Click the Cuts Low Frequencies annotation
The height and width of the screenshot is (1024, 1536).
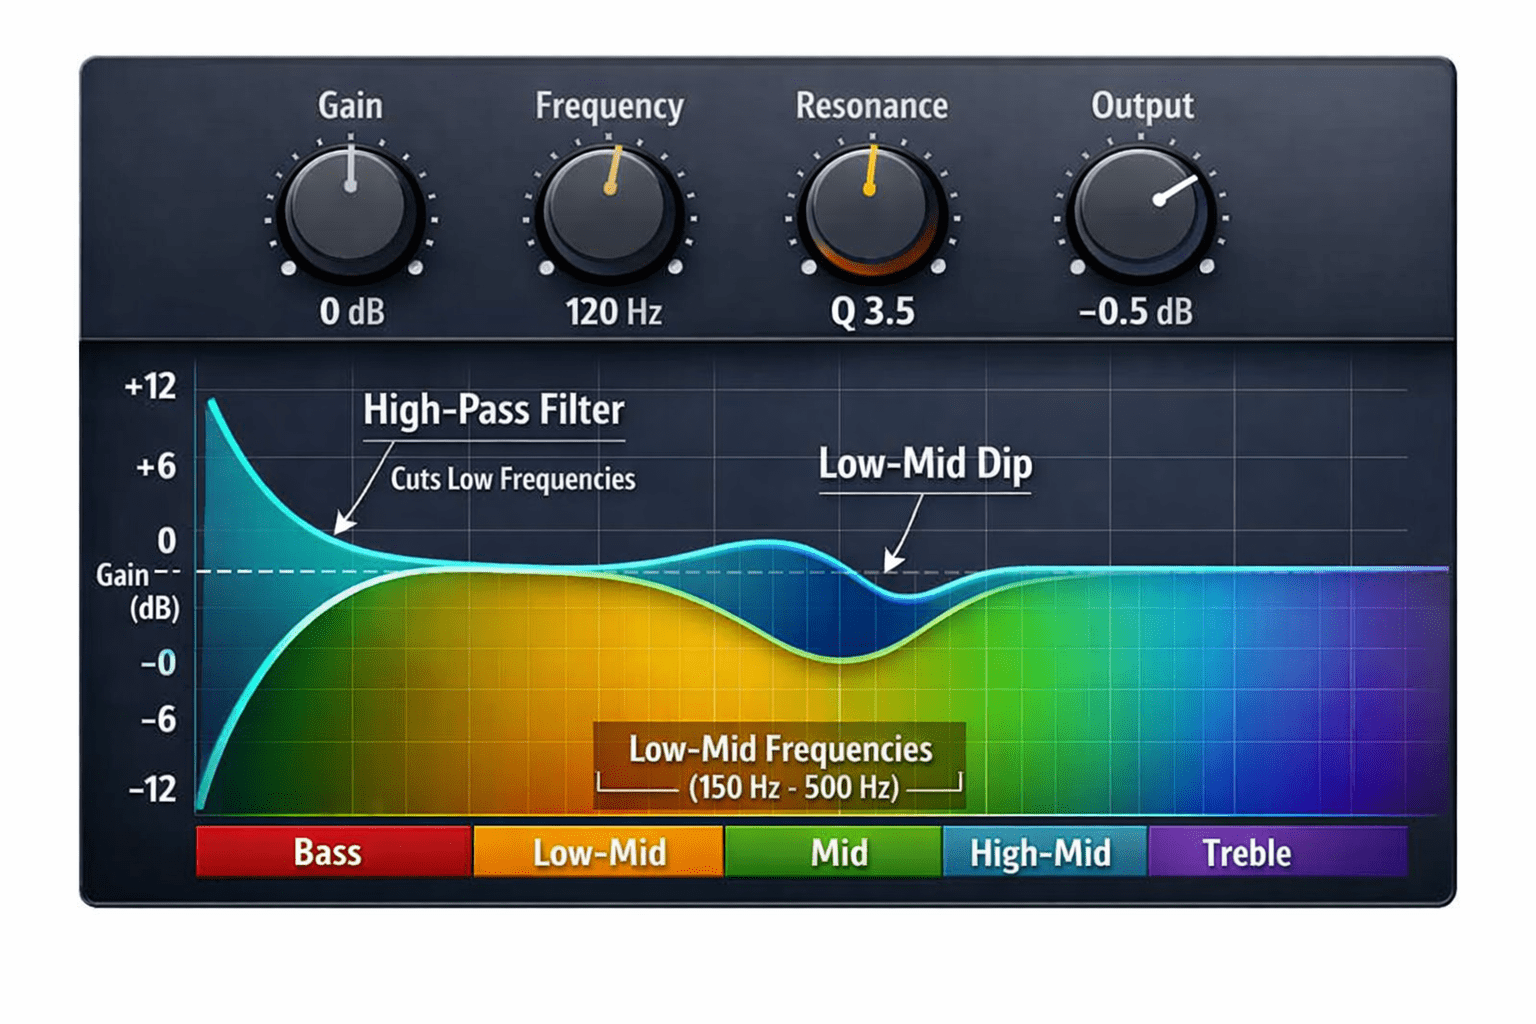point(511,479)
